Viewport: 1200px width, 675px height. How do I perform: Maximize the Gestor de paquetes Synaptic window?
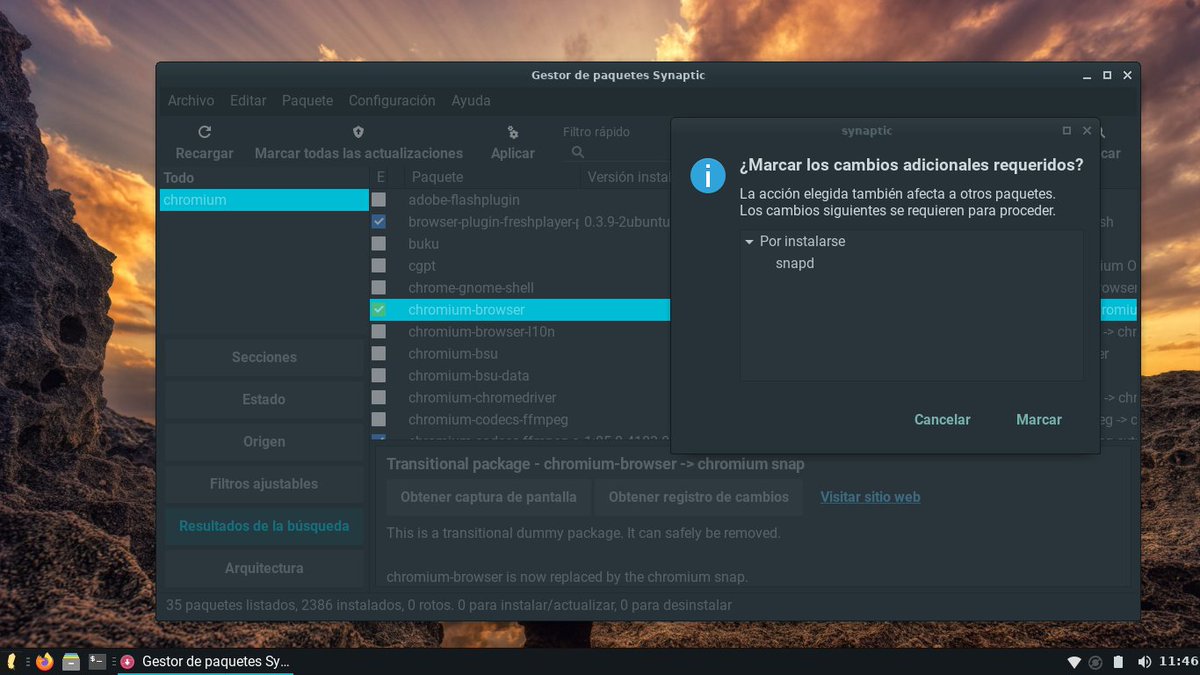click(1107, 76)
